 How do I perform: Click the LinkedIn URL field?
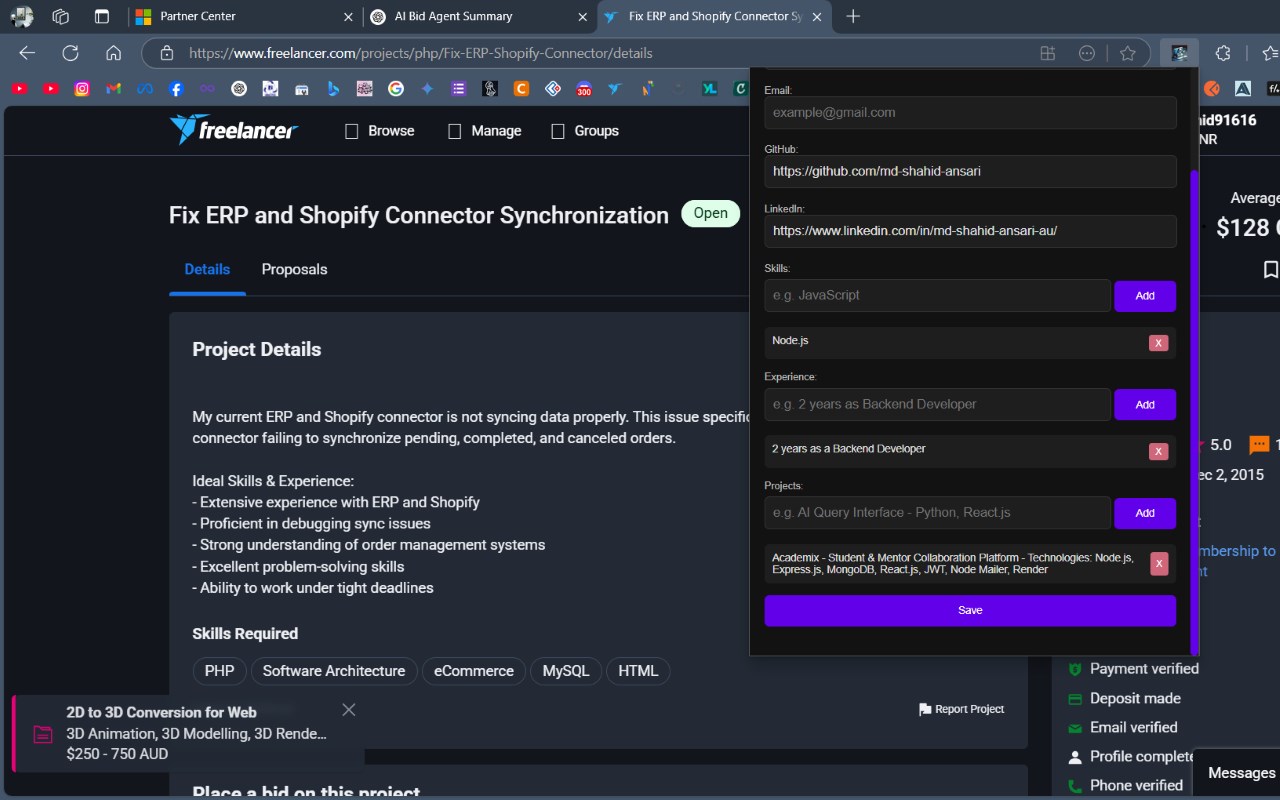[x=970, y=231]
